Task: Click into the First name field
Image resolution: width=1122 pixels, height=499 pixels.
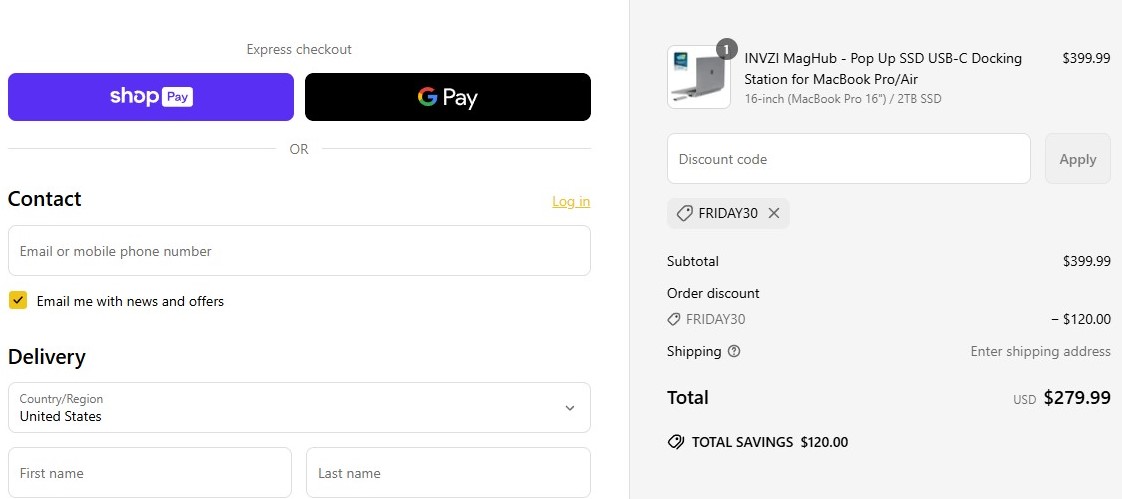Action: coord(150,473)
